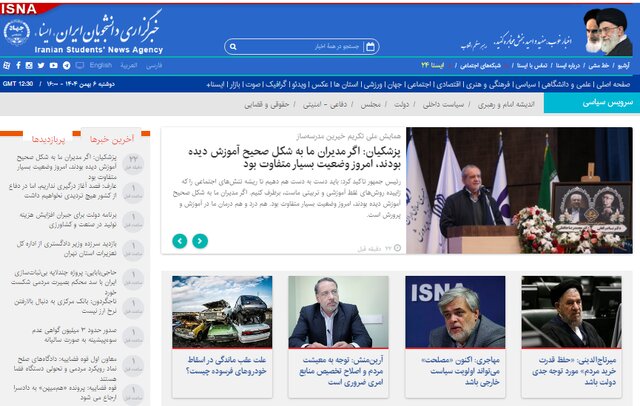Open the آرشیو archive link
Viewport: 640px width, 406px height.
click(x=624, y=65)
